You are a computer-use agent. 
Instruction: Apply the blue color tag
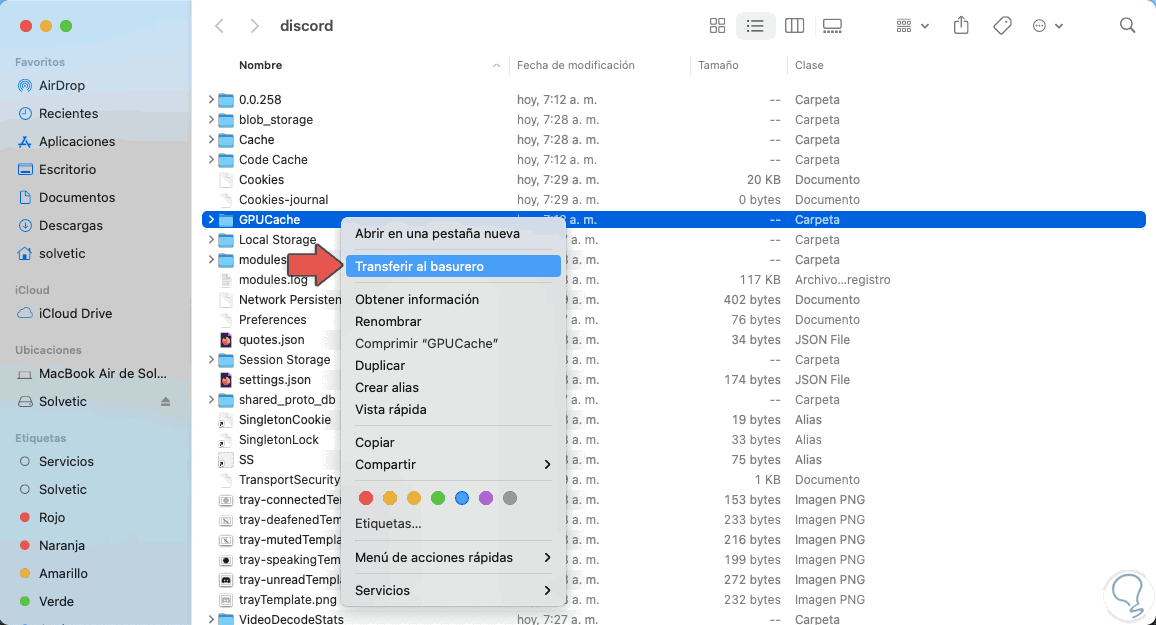coord(462,498)
